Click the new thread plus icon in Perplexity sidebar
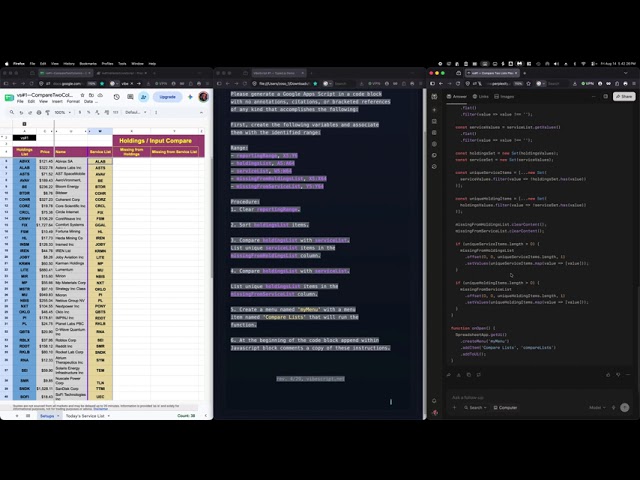Screen dimensions: 640x480 pyautogui.click(x=434, y=110)
